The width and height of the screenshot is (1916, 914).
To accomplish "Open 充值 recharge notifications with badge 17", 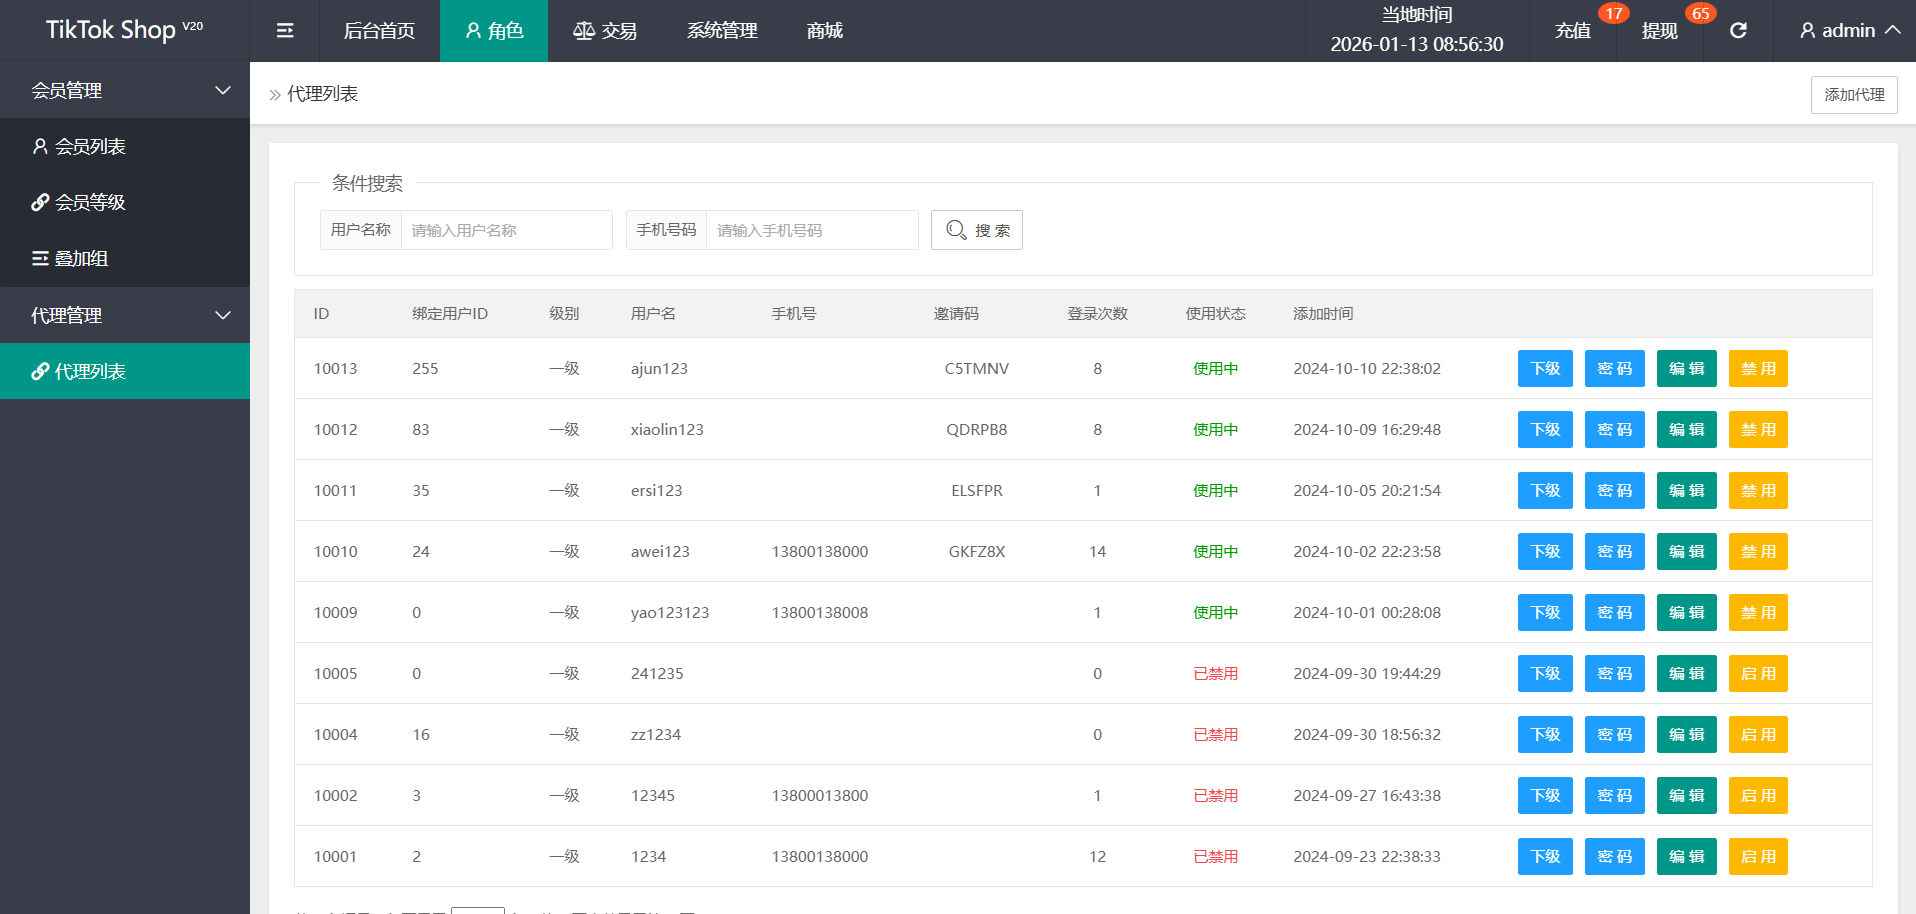I will point(1573,31).
